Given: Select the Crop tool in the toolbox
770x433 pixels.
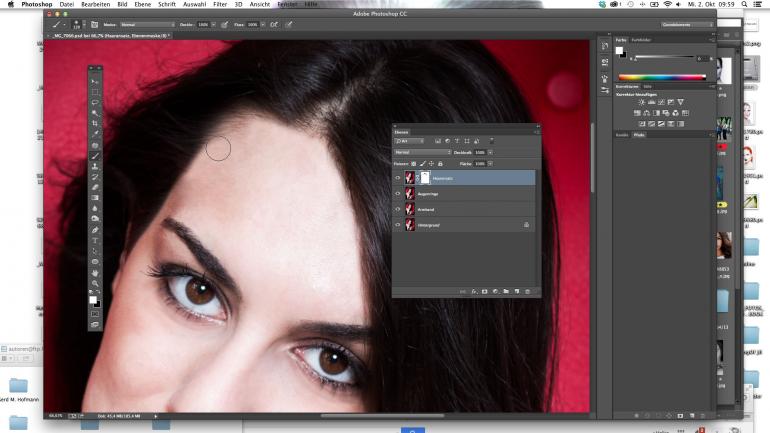Looking at the screenshot, I should pos(95,123).
